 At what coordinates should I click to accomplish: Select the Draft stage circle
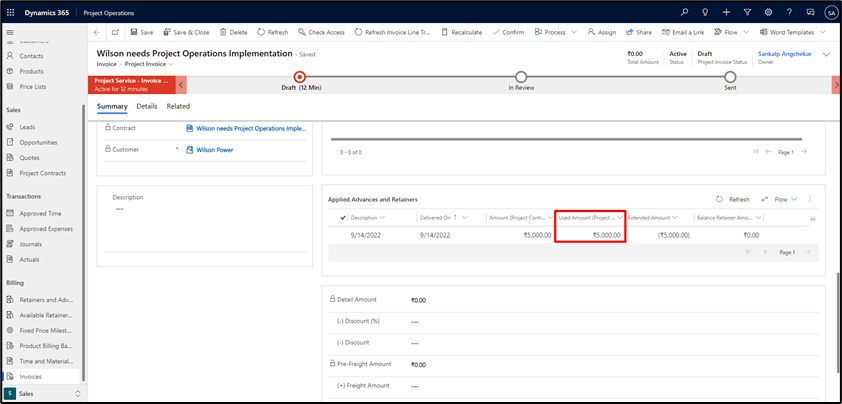pyautogui.click(x=298, y=77)
